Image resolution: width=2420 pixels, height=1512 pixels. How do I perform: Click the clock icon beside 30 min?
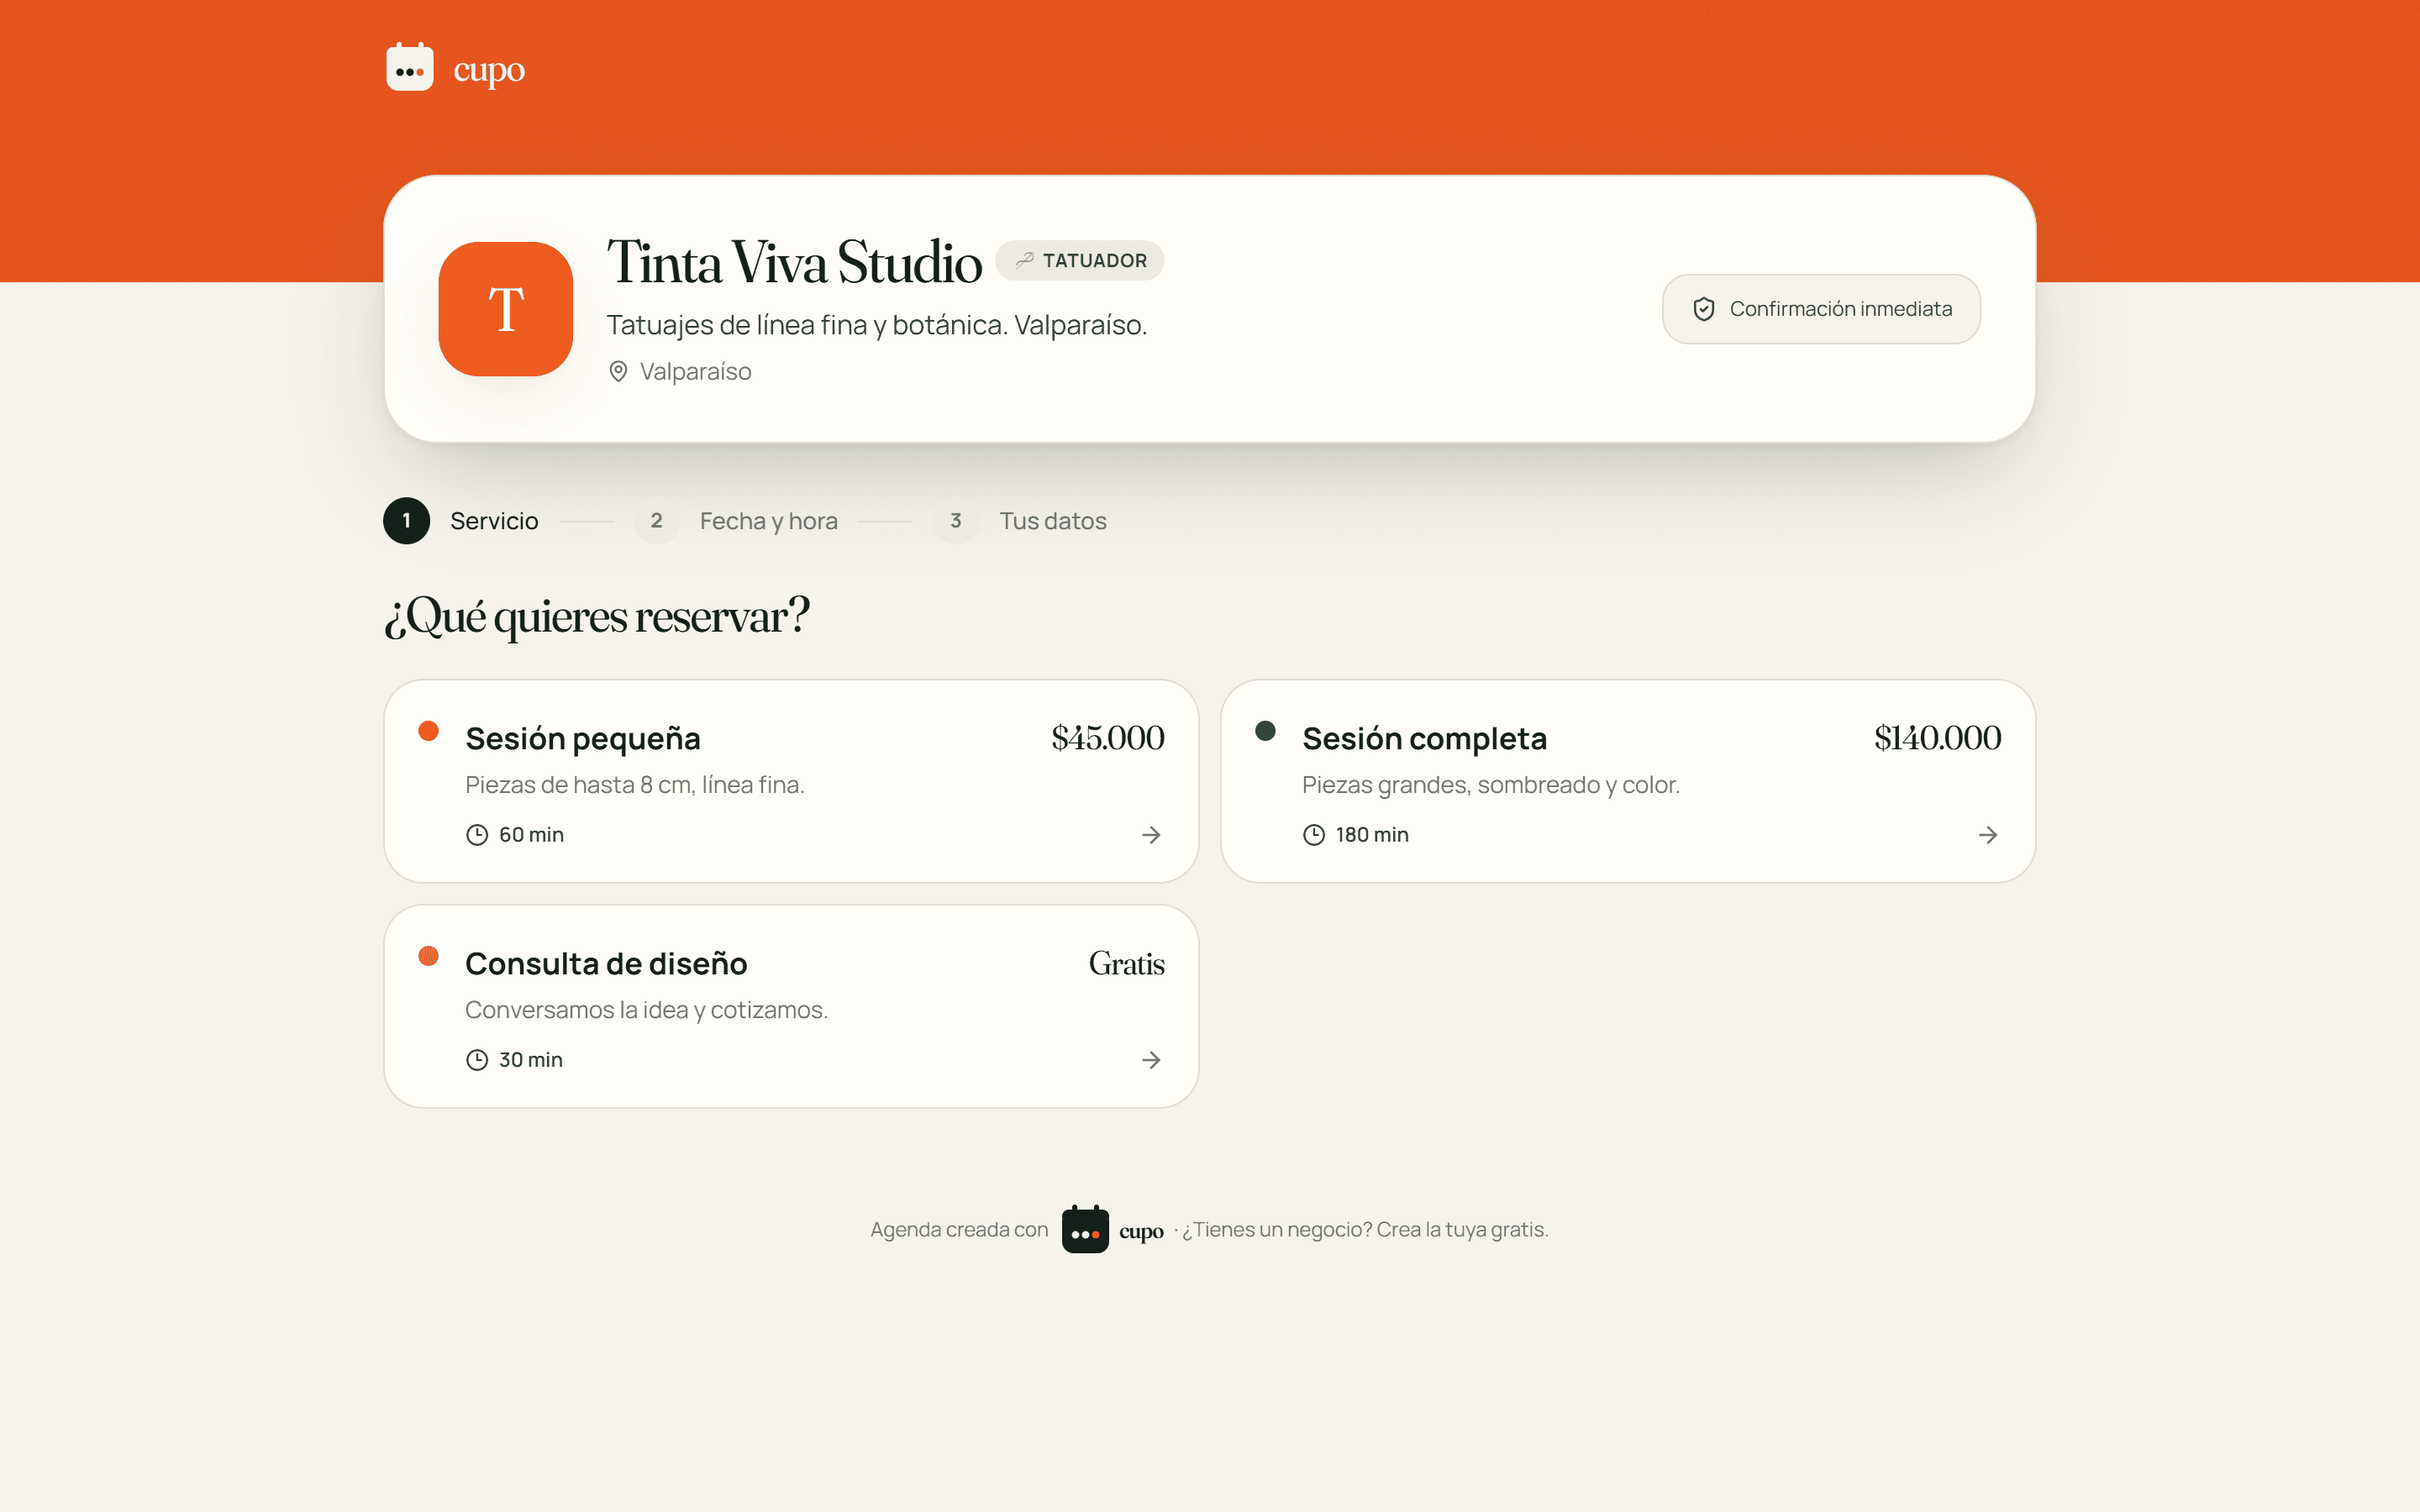pos(477,1060)
